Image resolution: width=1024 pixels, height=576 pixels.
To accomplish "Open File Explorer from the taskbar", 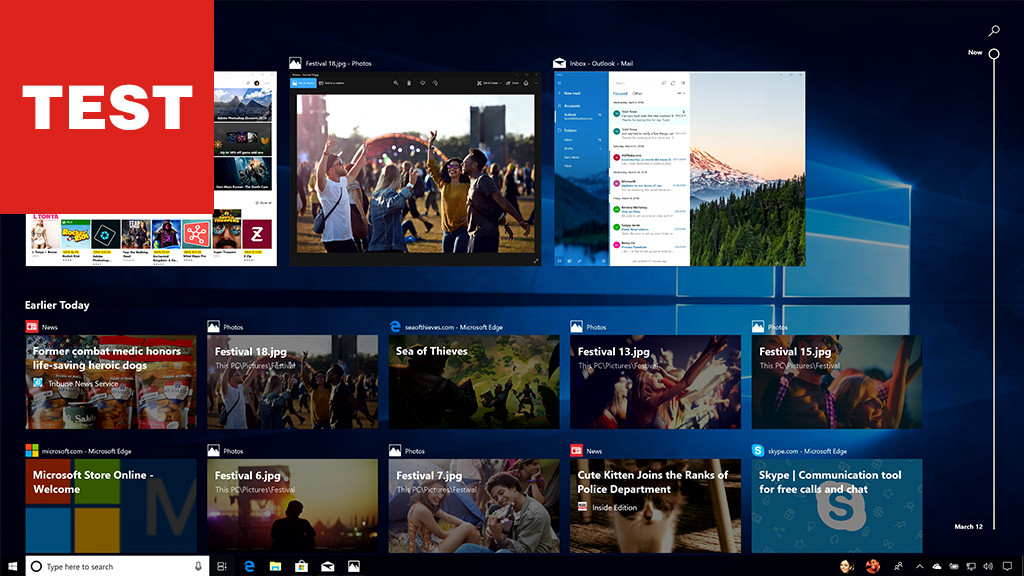I will coord(275,566).
